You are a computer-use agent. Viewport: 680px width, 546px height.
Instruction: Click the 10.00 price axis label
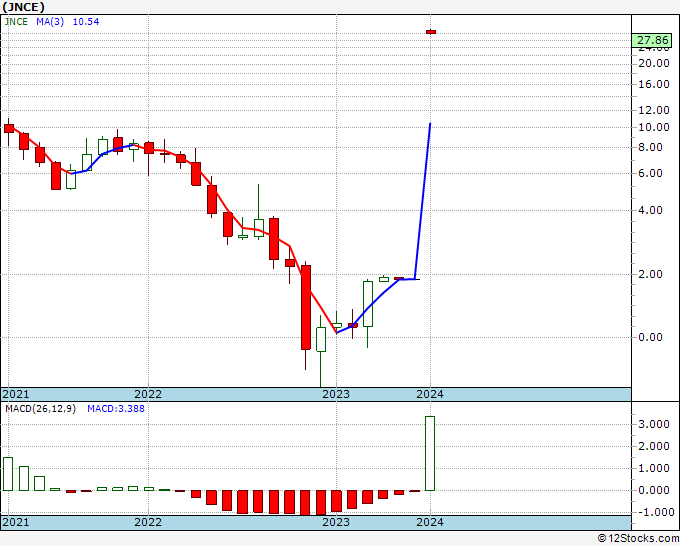click(x=654, y=128)
